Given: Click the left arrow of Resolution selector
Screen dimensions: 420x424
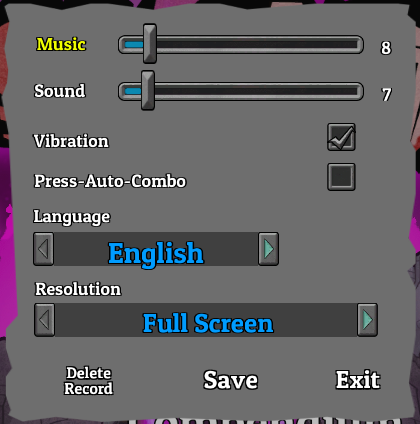Looking at the screenshot, I should tap(44, 320).
